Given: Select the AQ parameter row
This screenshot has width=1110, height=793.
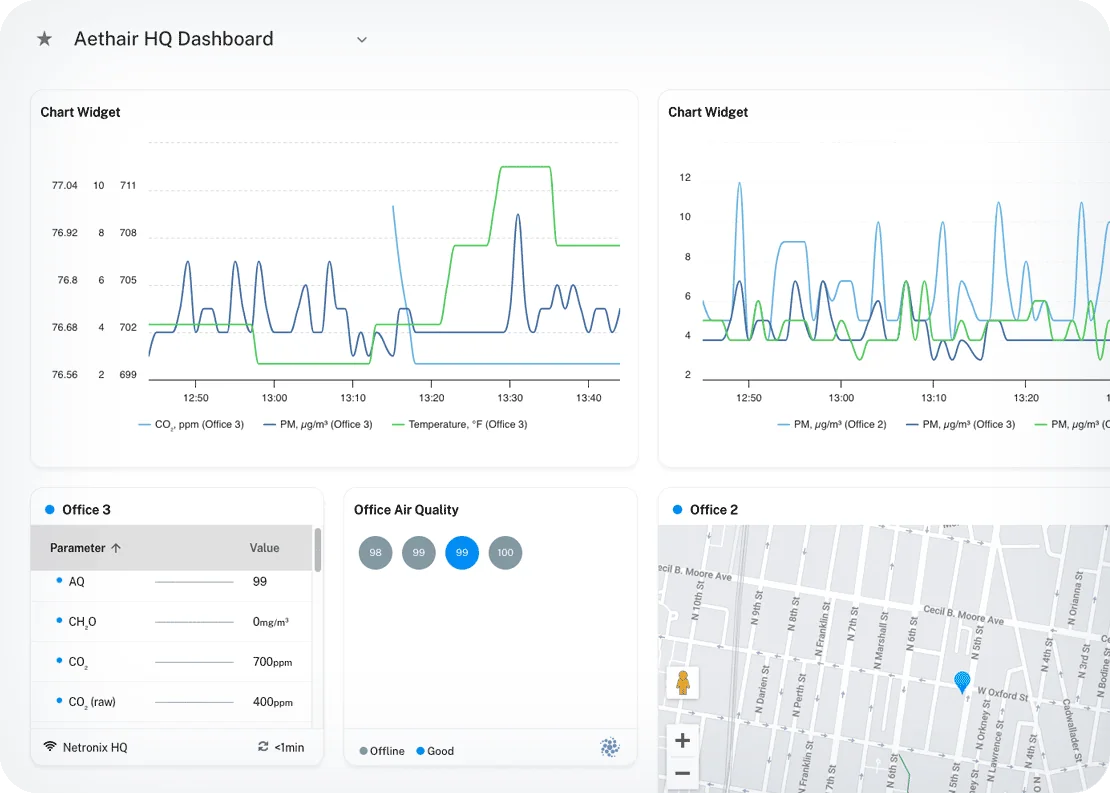Looking at the screenshot, I should tap(171, 582).
